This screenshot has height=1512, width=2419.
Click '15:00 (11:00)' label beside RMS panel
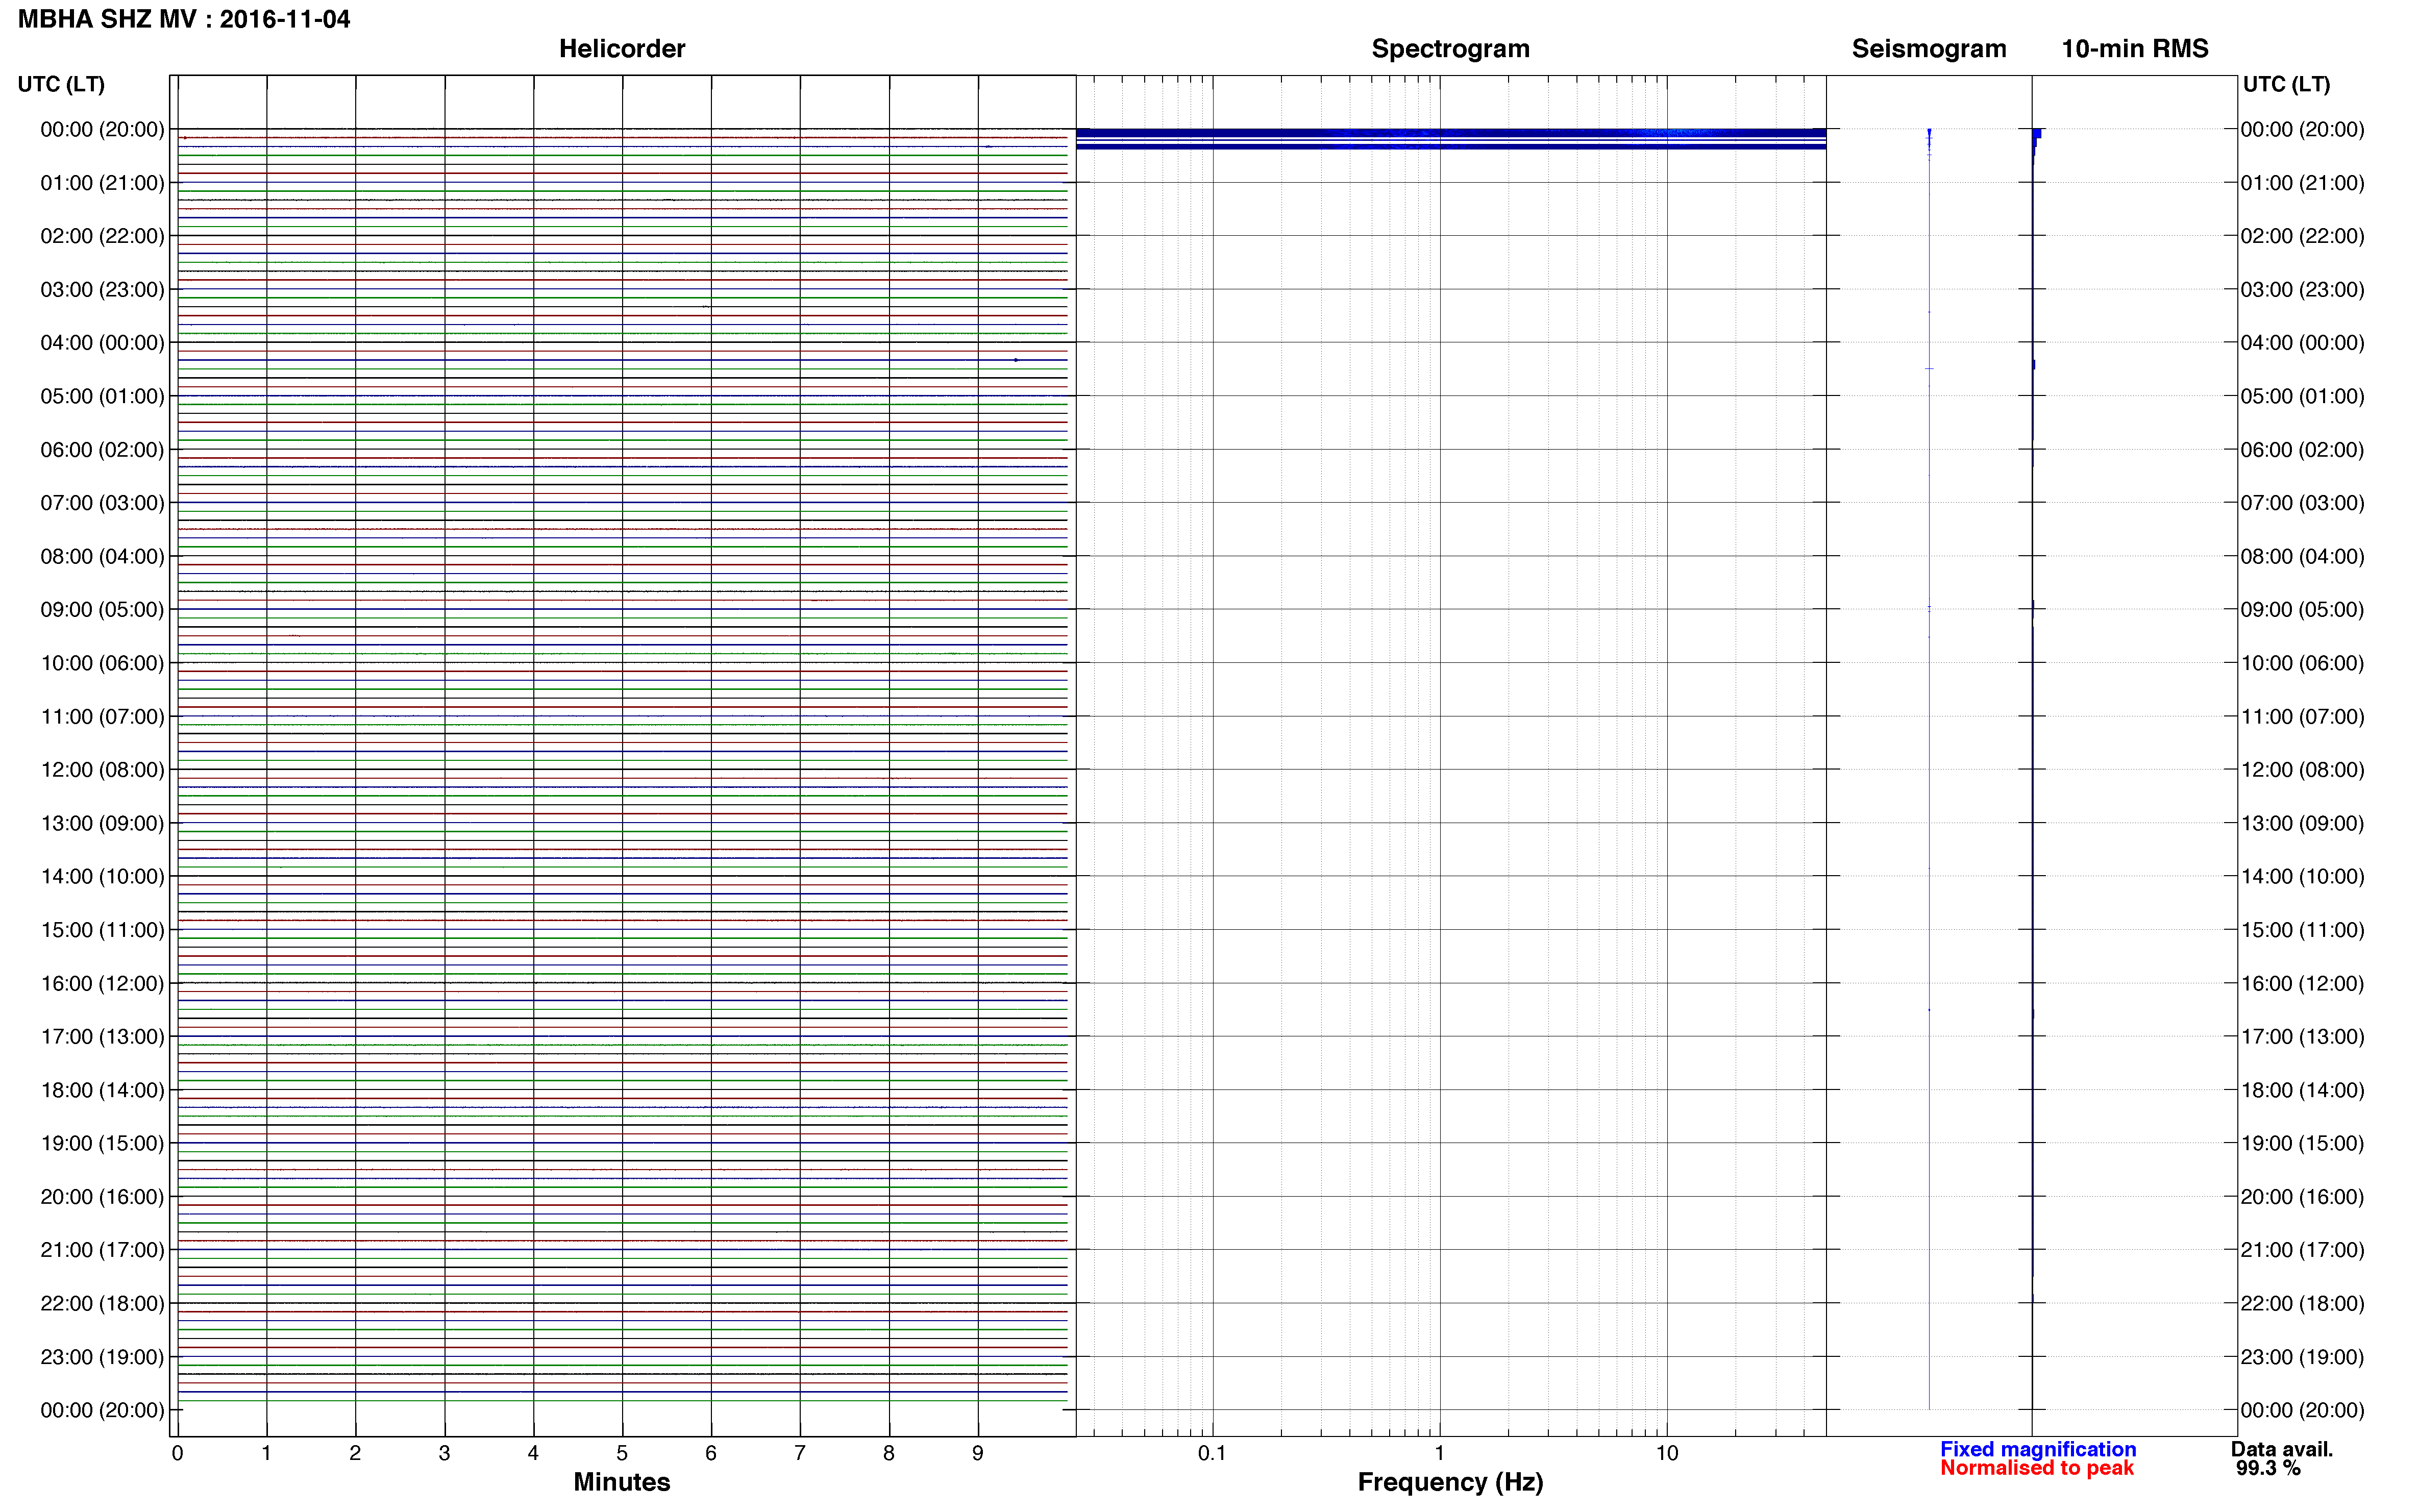coord(2302,930)
